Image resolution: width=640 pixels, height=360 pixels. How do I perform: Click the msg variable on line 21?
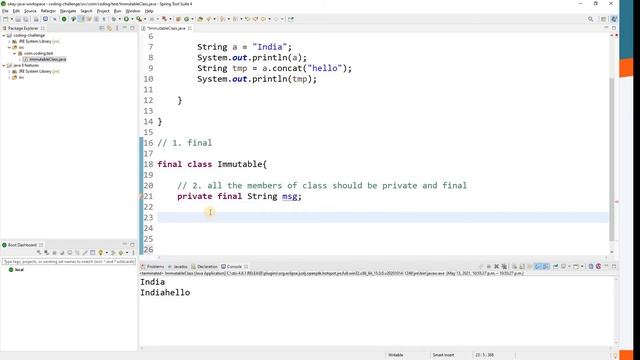[x=289, y=196]
